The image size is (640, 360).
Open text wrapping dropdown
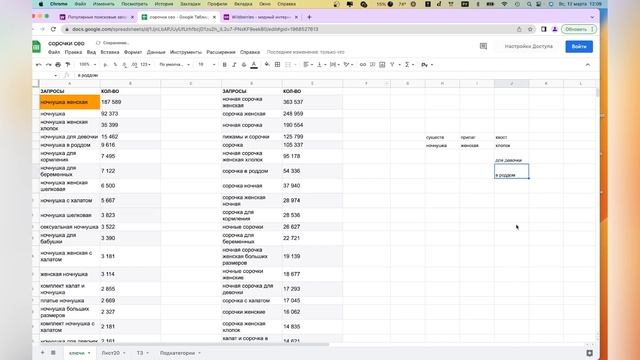coord(335,64)
